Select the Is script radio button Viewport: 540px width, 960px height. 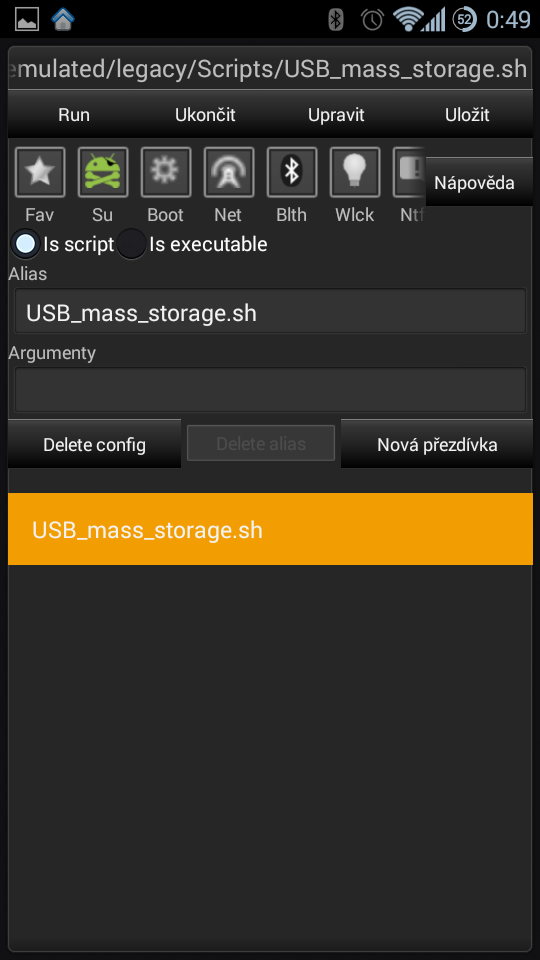25,244
